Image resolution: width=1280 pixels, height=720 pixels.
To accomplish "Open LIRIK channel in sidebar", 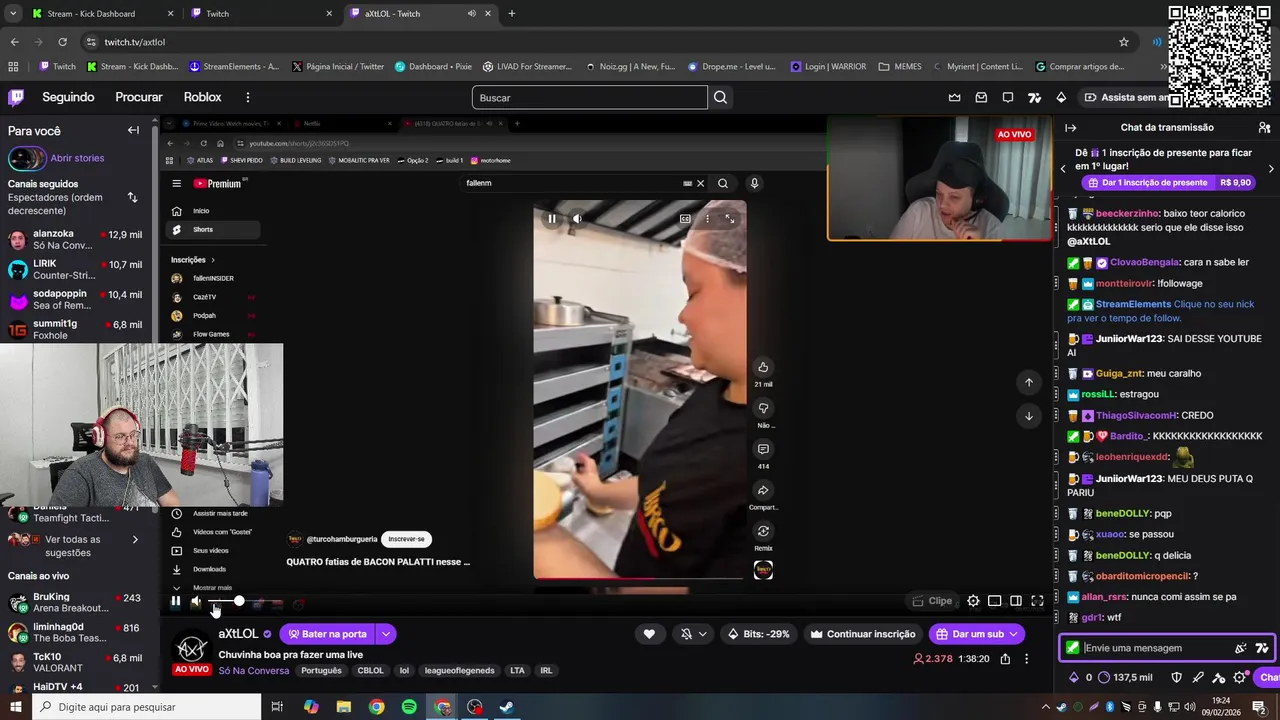I will tap(75, 270).
